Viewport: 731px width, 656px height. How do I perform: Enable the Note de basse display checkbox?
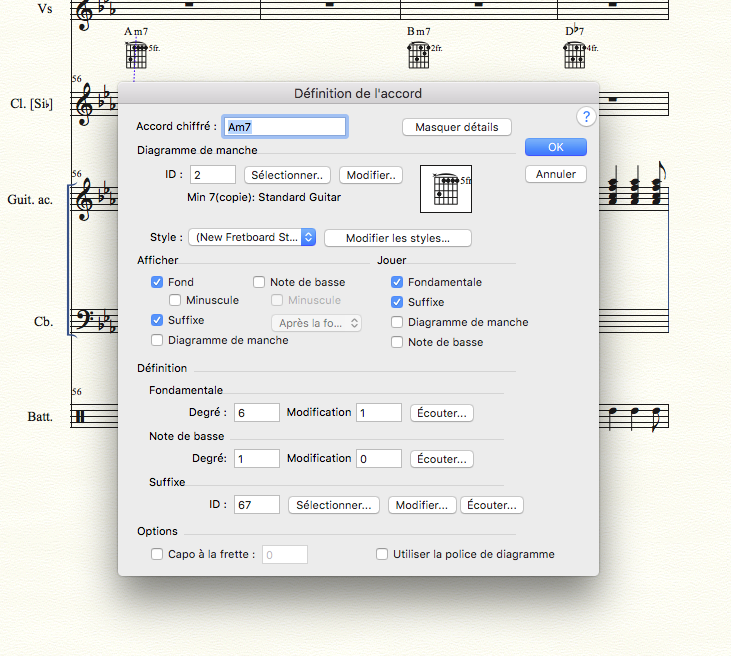pos(259,282)
